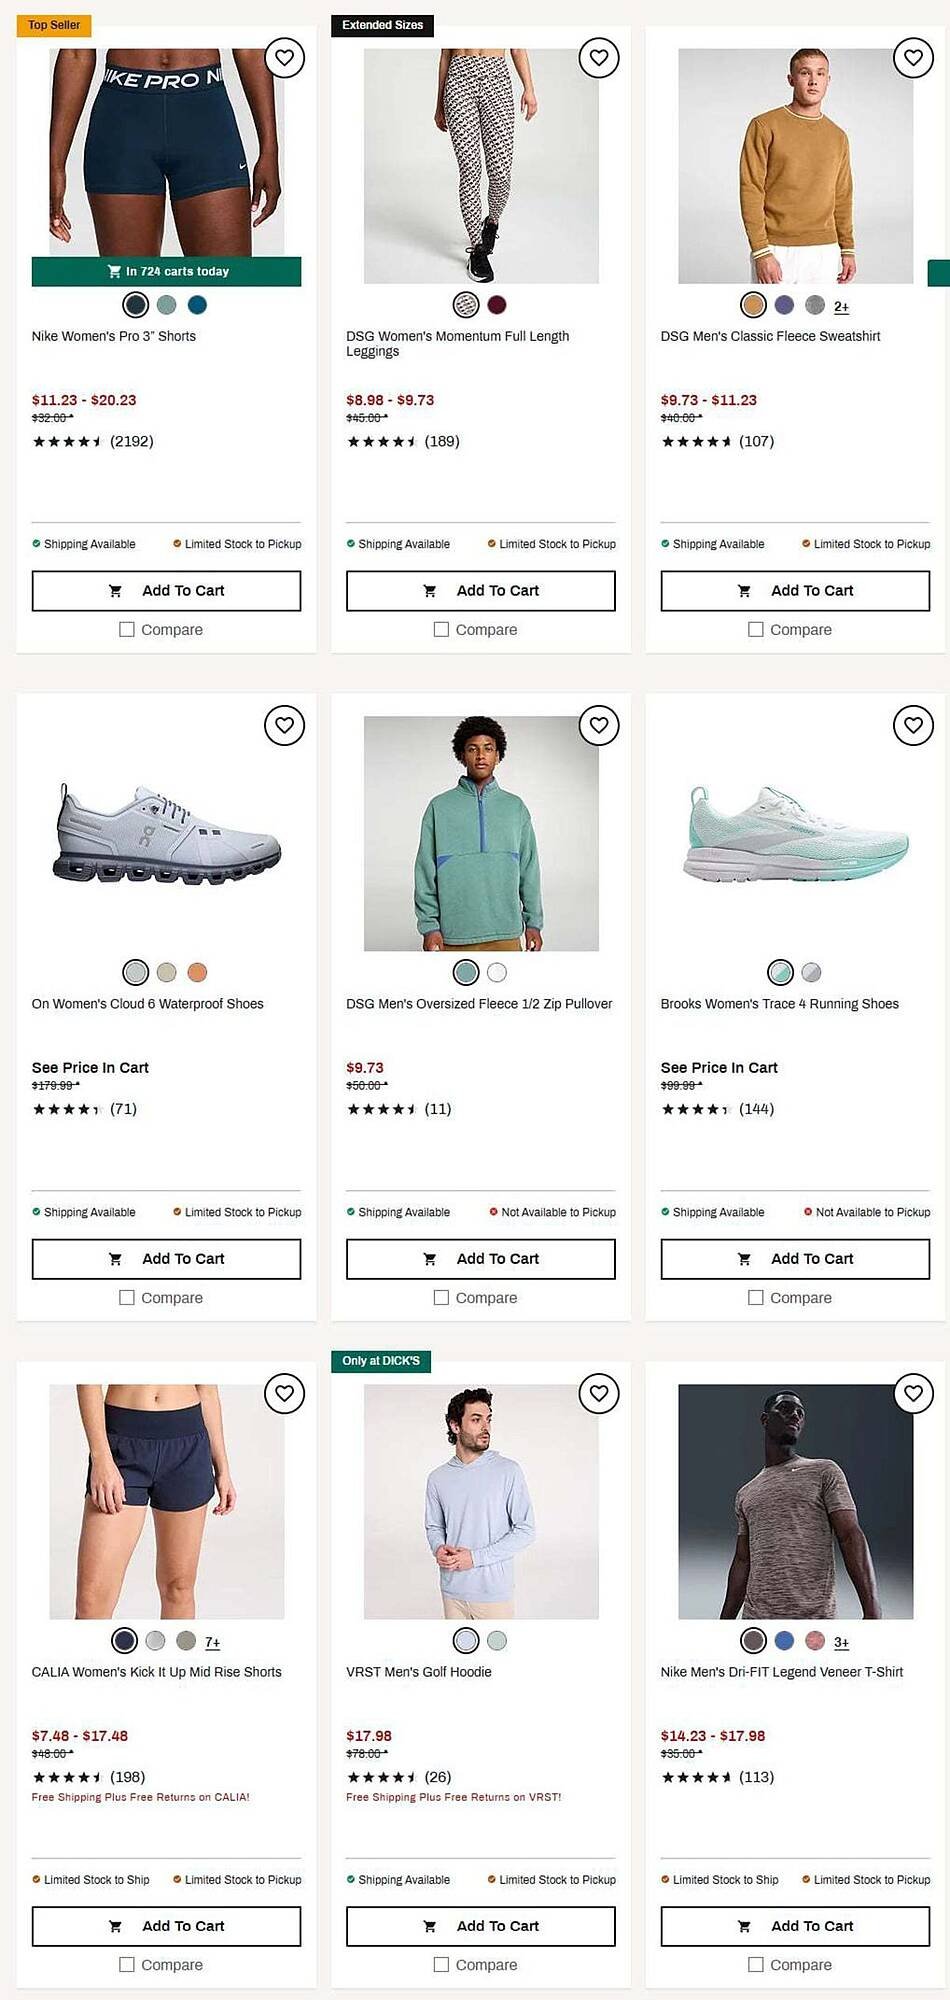The width and height of the screenshot is (950, 2000).
Task: Expand the 2+ color options on the DSG sweatshirt
Action: click(x=841, y=306)
